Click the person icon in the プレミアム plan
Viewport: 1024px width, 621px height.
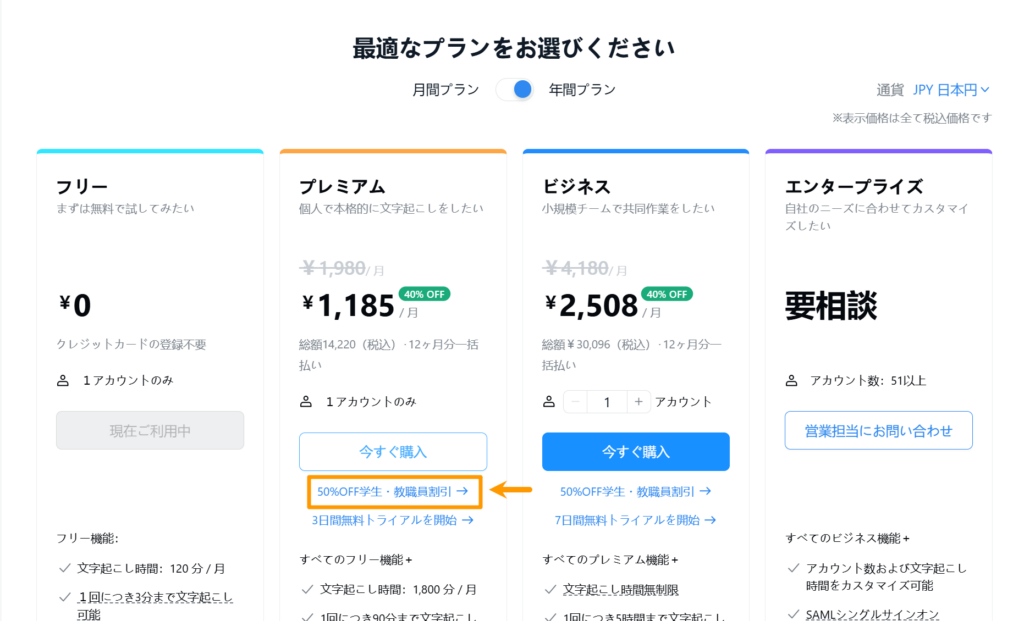click(306, 402)
